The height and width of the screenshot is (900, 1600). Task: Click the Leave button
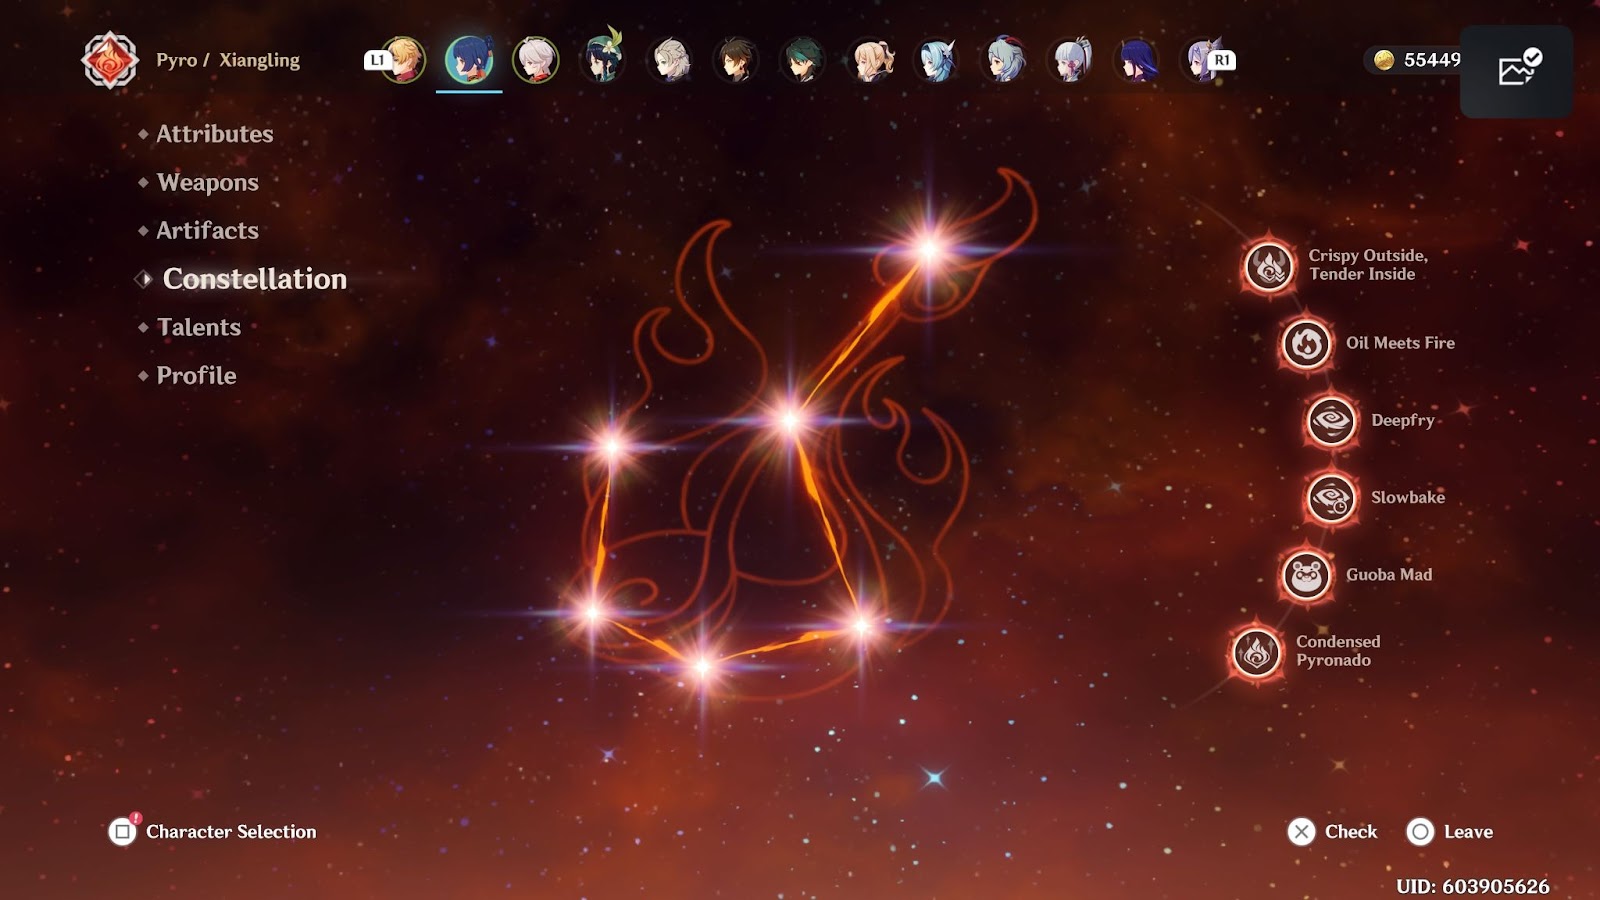[x=1450, y=831]
